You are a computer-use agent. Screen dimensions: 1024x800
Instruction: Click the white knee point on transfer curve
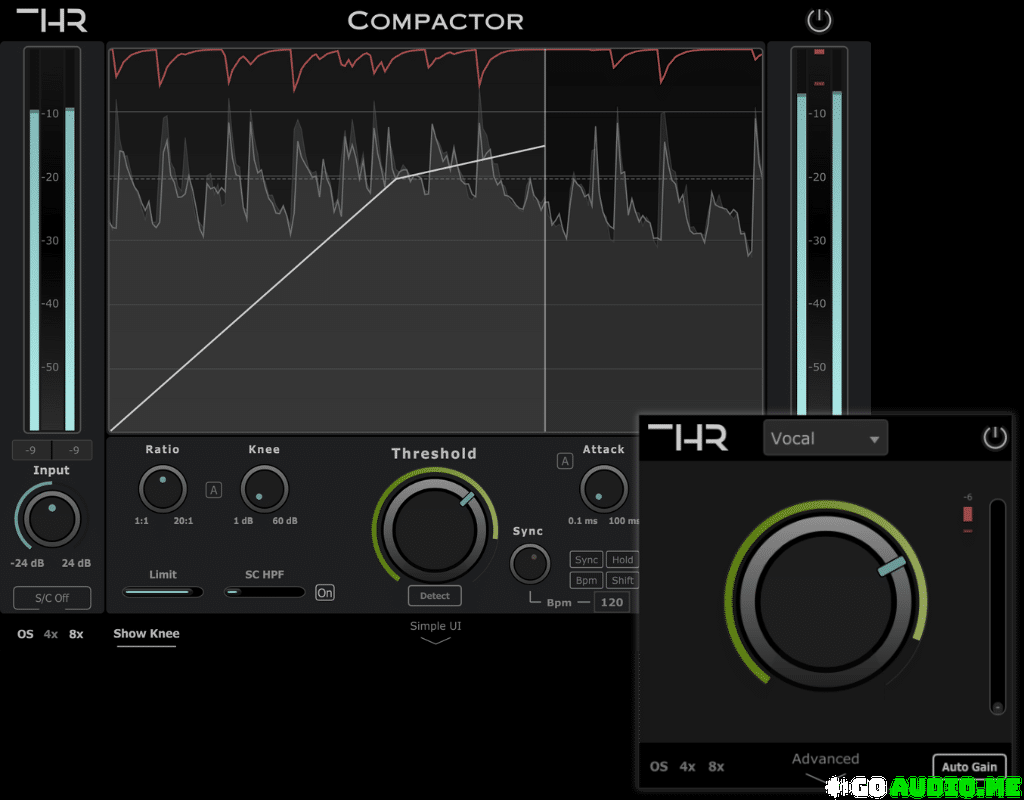tap(396, 178)
